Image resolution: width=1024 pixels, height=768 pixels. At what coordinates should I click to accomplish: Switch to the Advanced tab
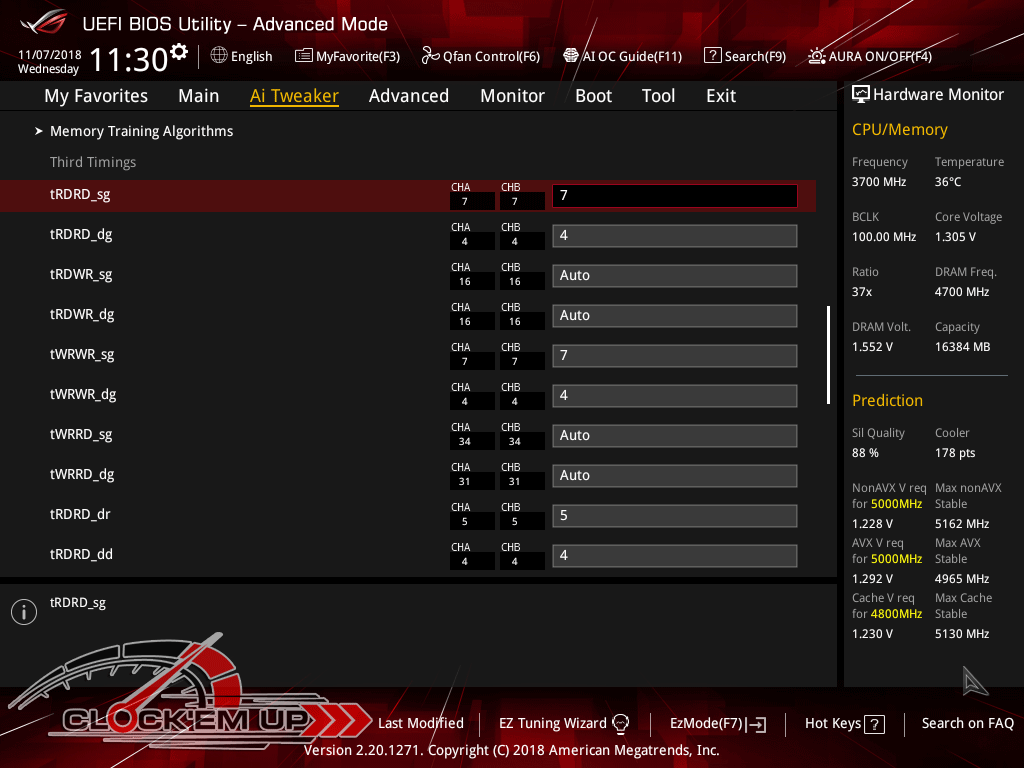(x=408, y=96)
